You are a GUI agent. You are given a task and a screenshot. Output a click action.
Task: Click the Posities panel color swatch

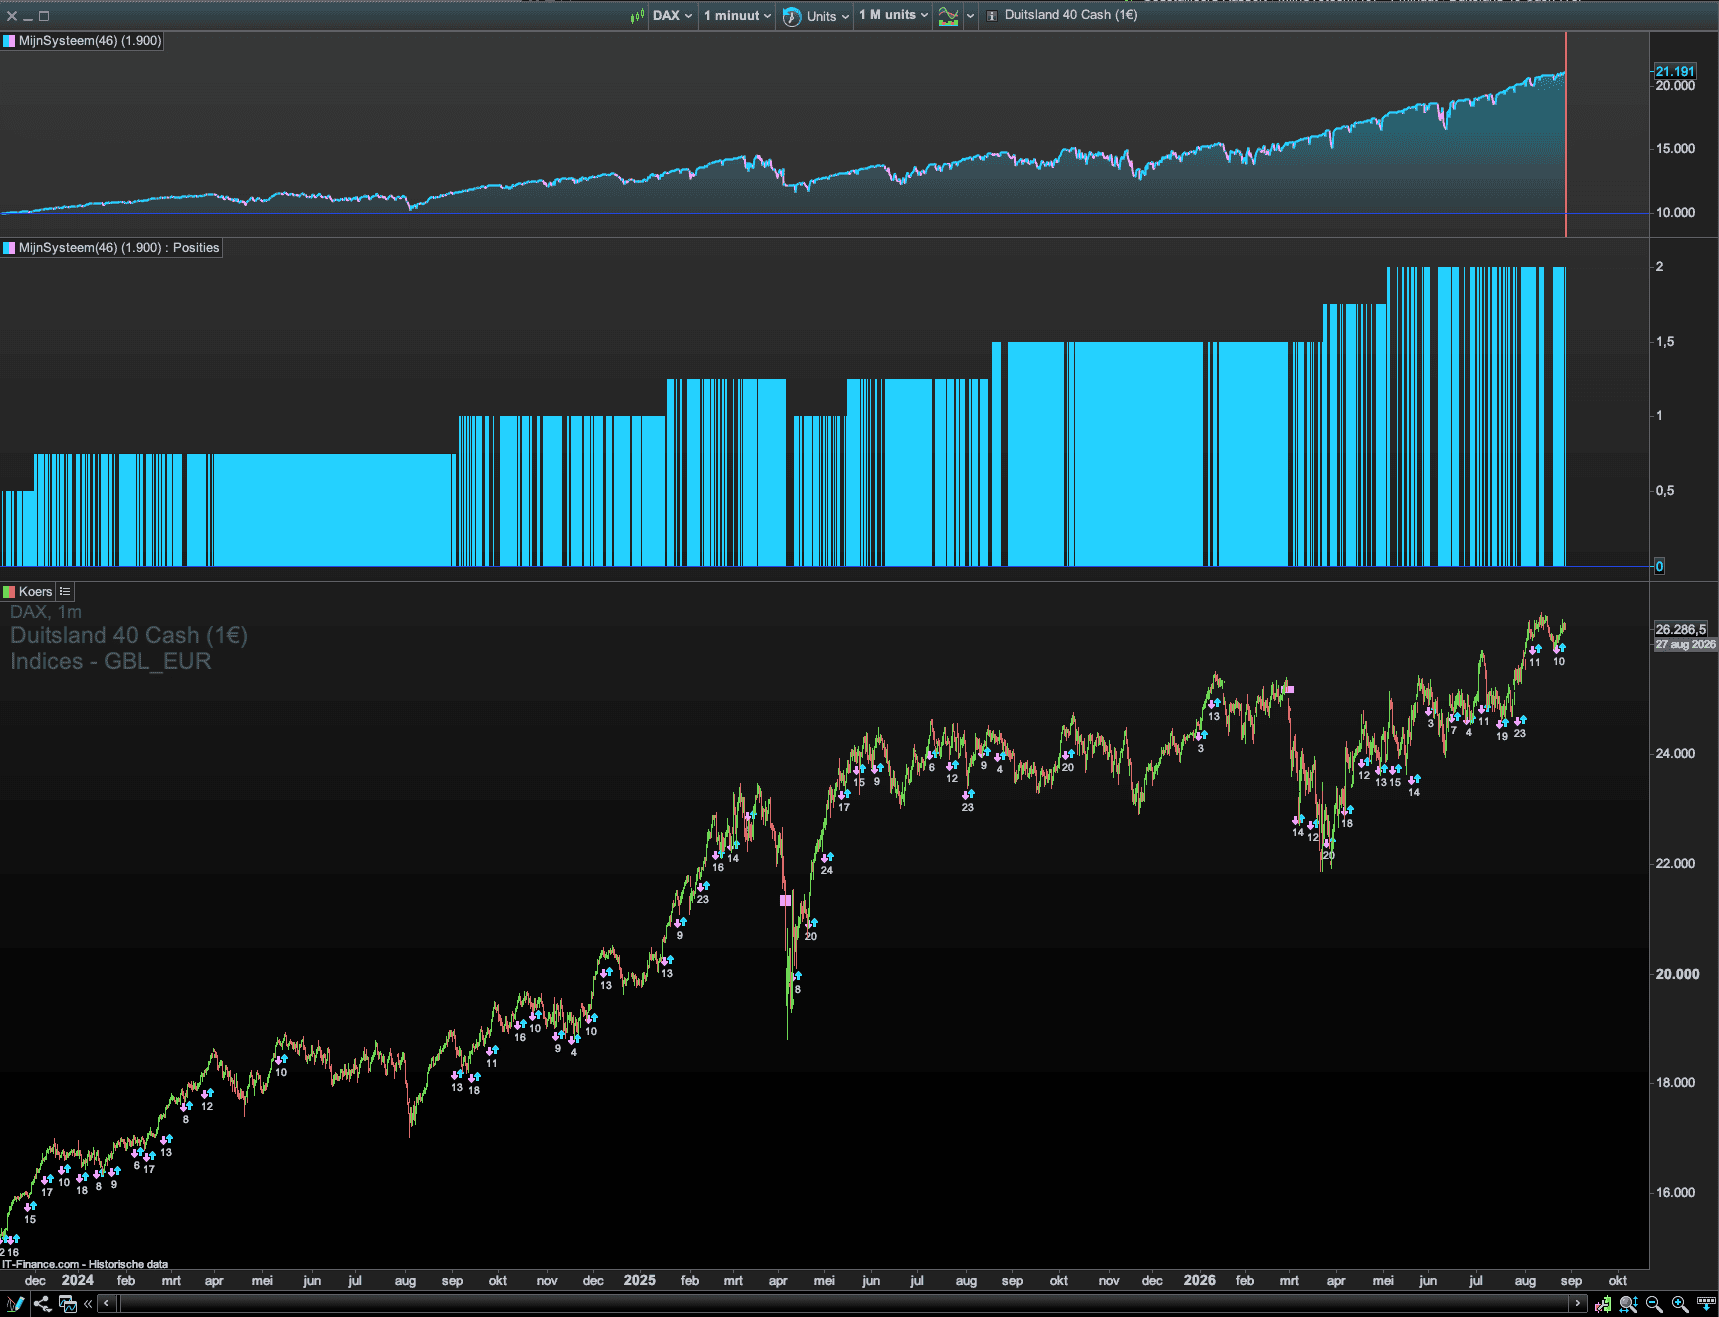[x=9, y=248]
